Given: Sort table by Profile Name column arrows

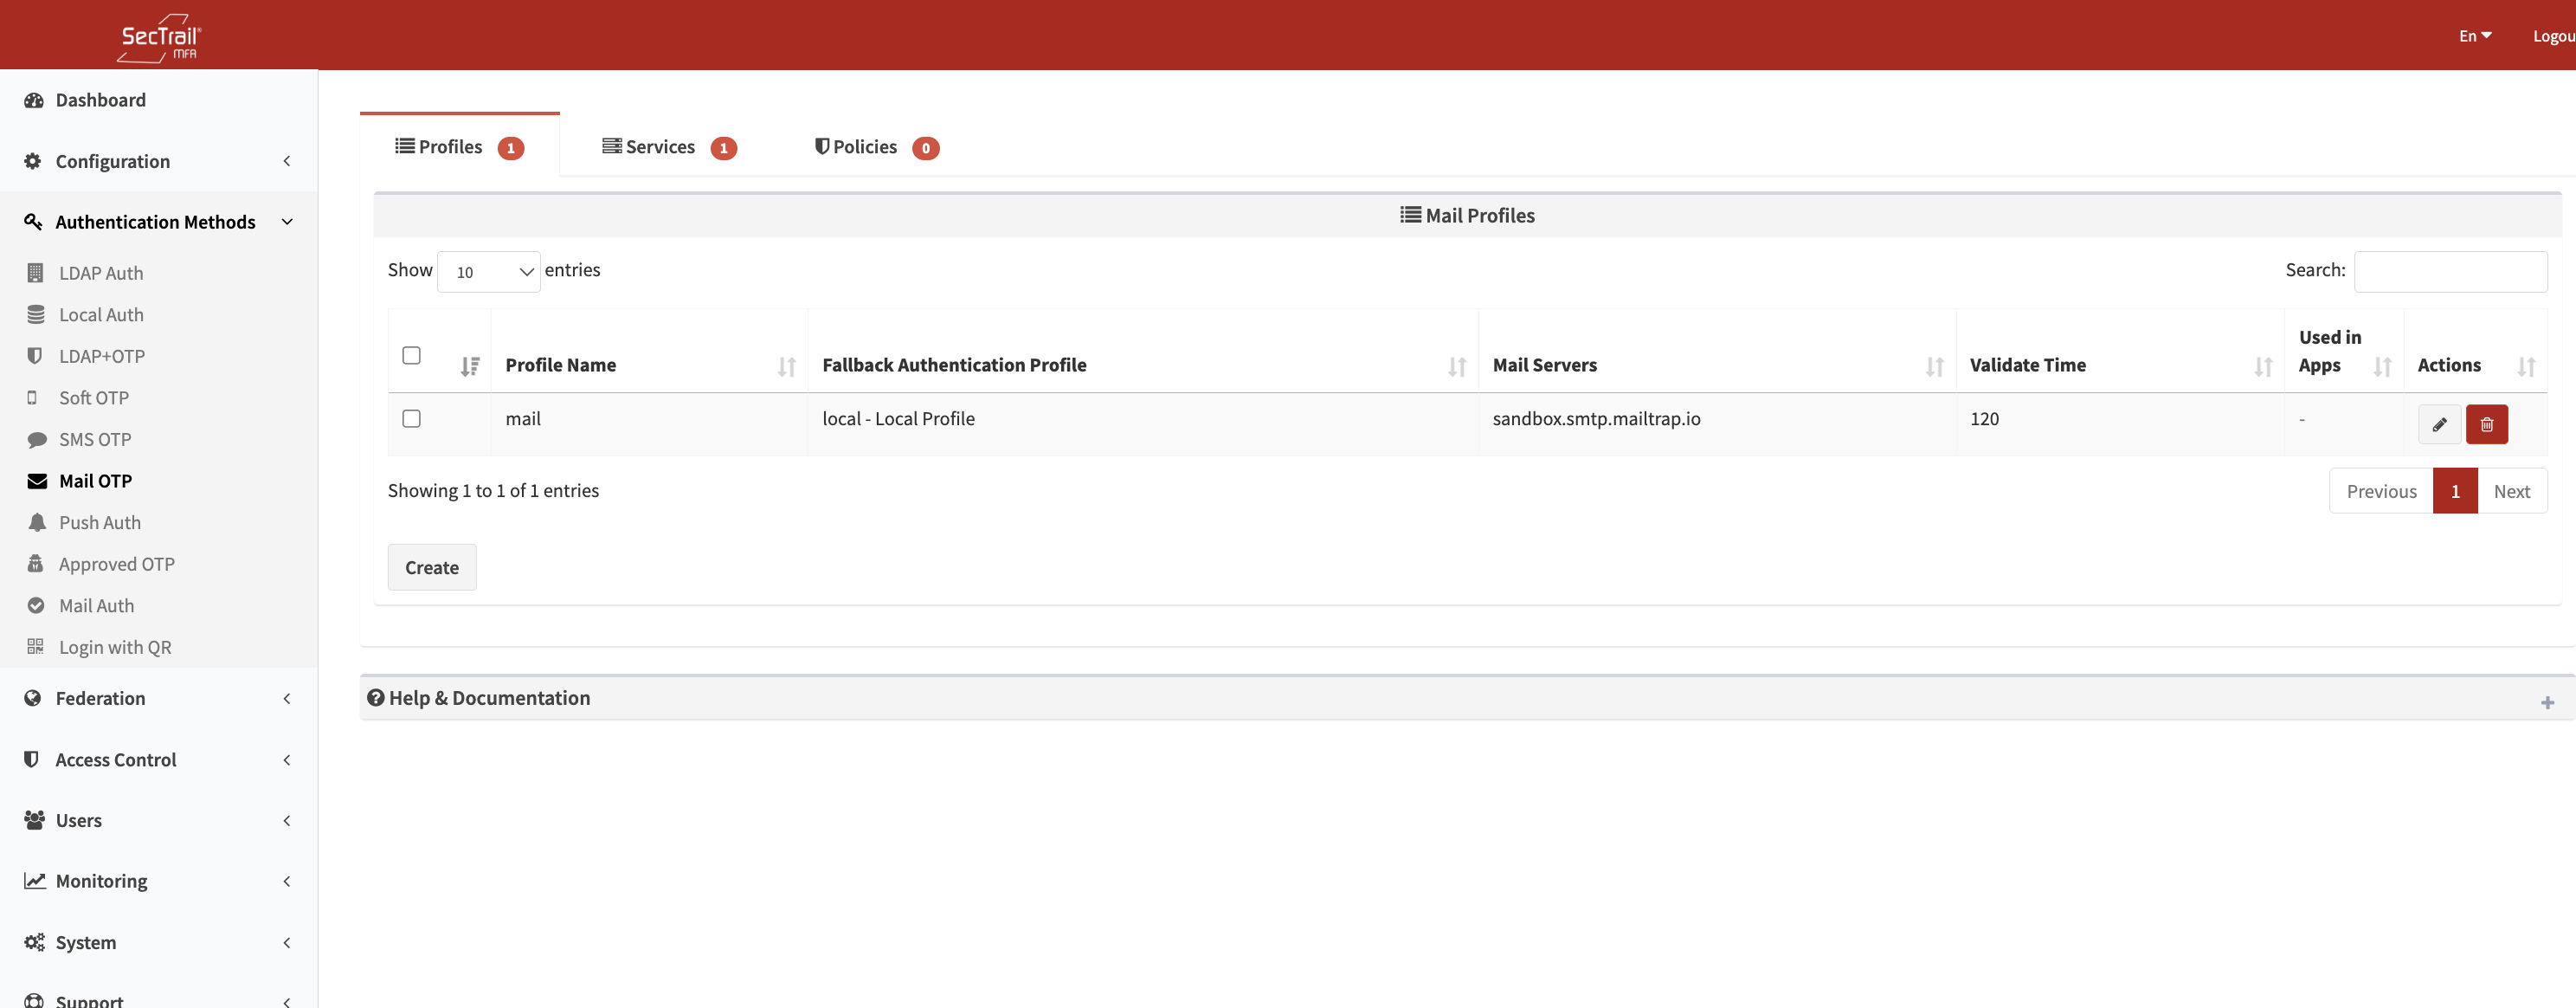Looking at the screenshot, I should (x=786, y=366).
